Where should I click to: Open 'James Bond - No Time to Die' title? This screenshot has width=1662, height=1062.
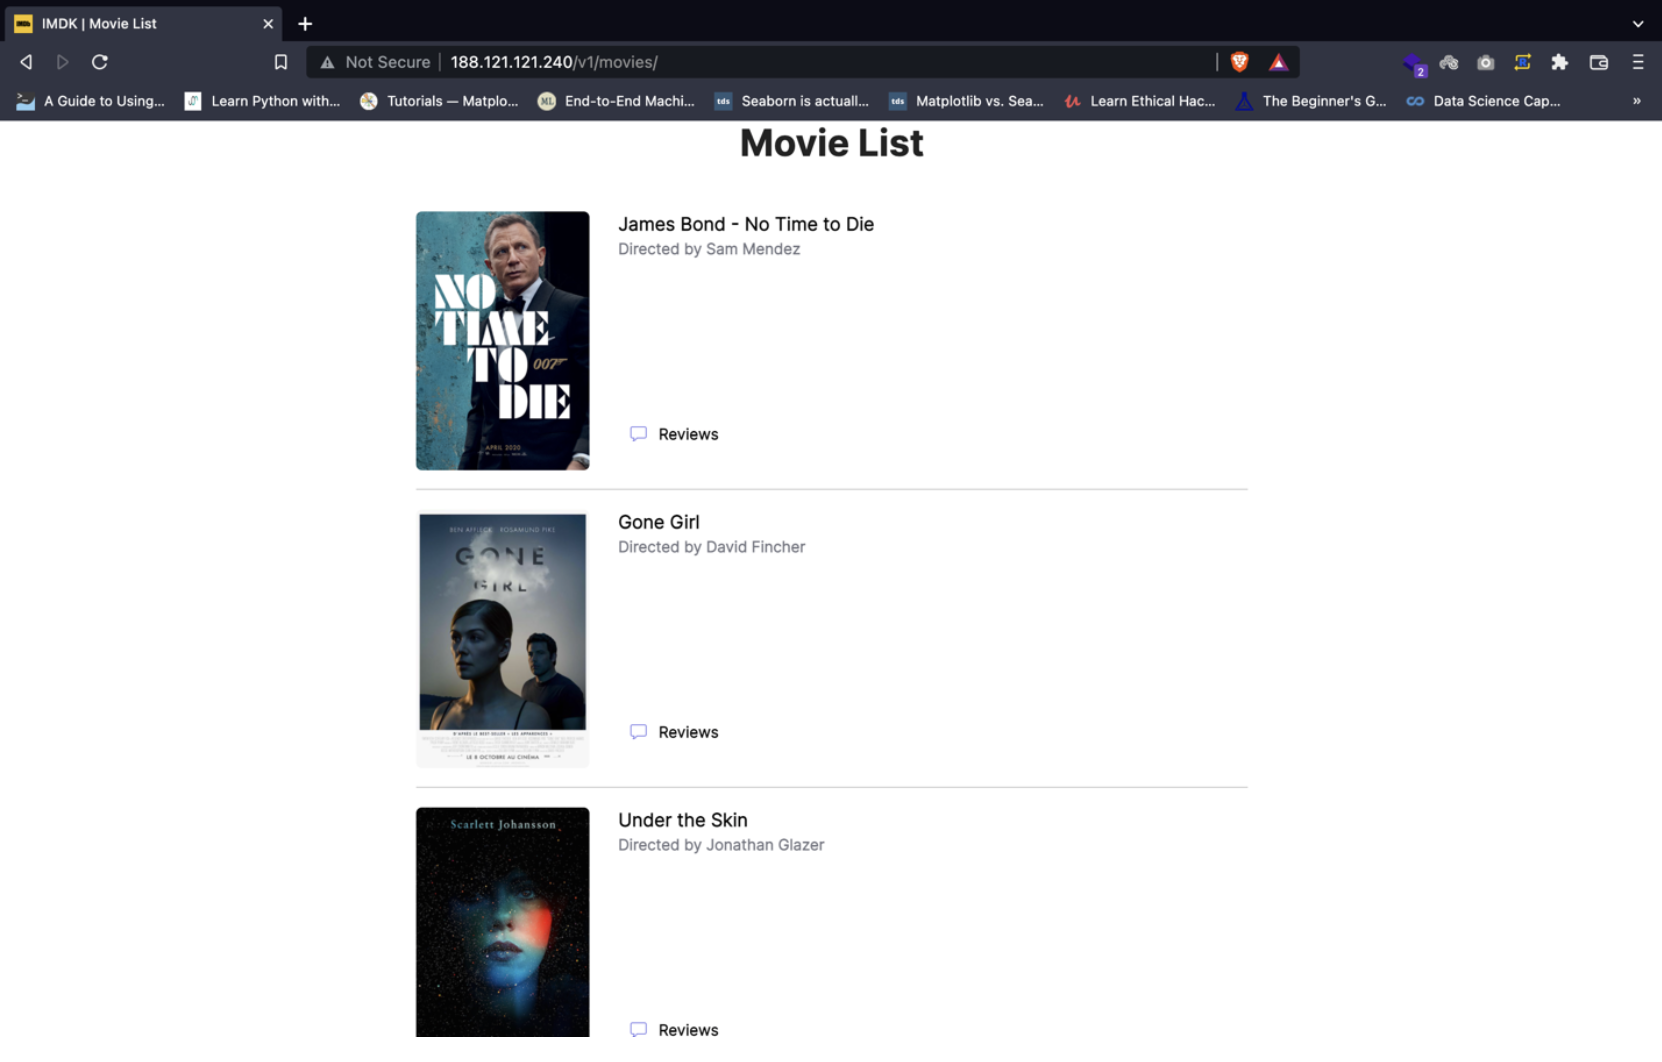pos(746,224)
